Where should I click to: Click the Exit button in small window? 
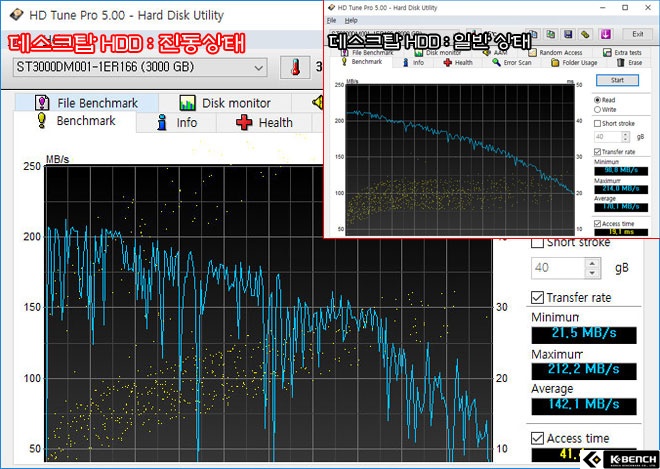coord(637,34)
